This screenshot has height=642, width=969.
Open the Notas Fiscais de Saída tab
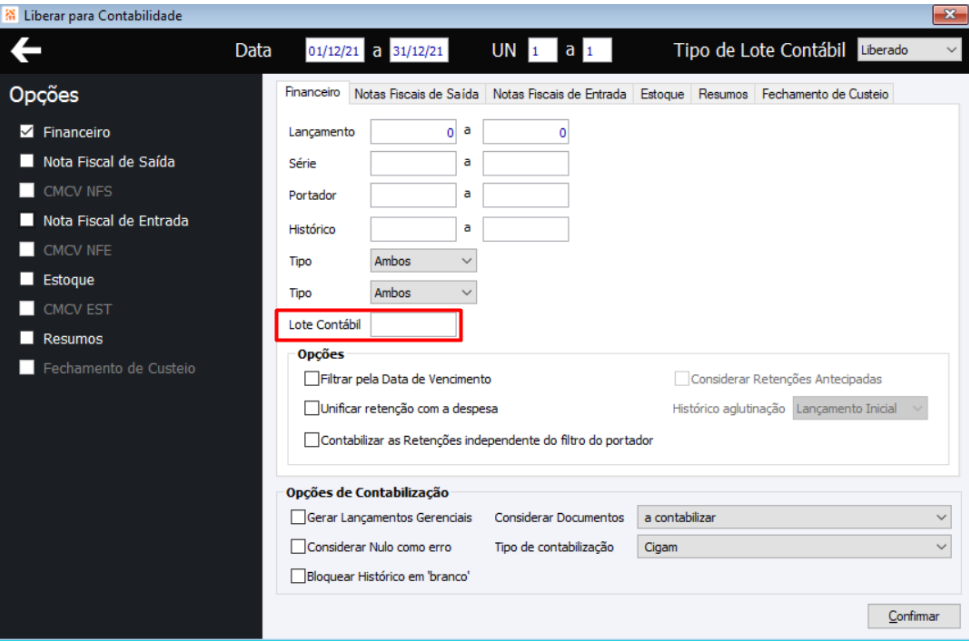click(417, 94)
